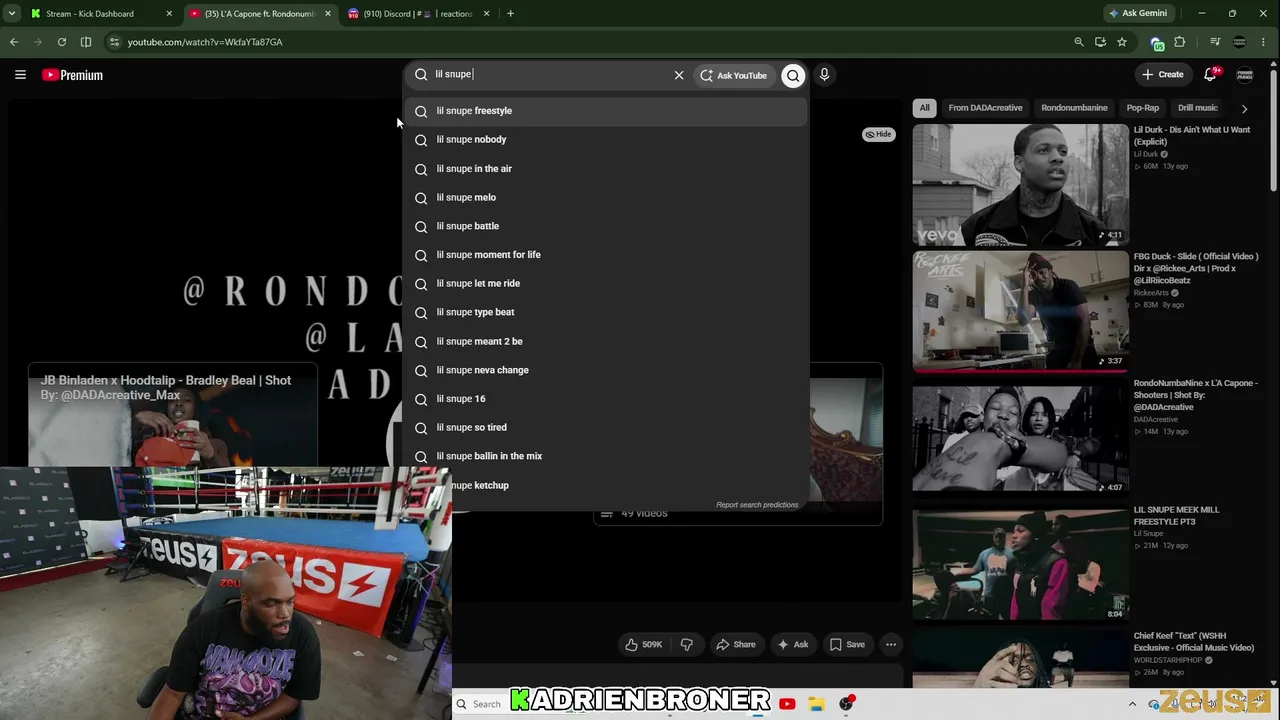
Task: Dislike the video
Action: [686, 645]
